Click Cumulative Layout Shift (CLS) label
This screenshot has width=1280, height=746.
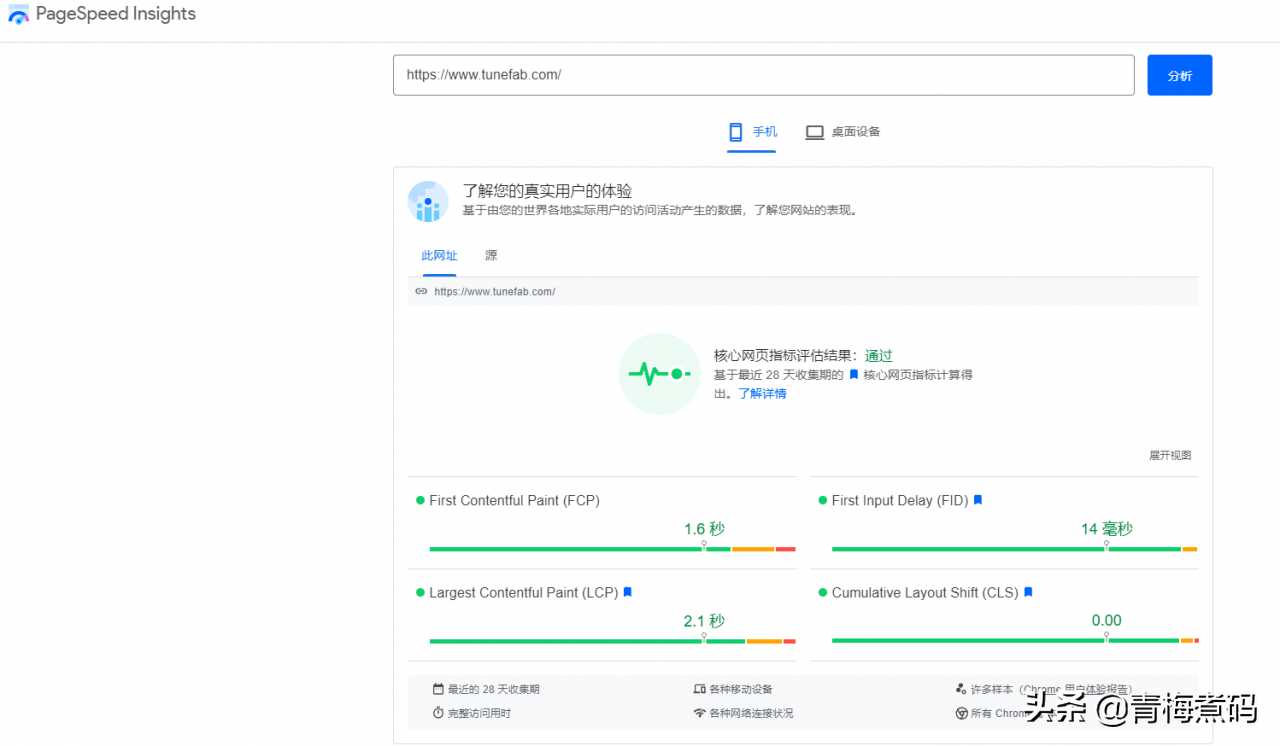pyautogui.click(x=925, y=593)
